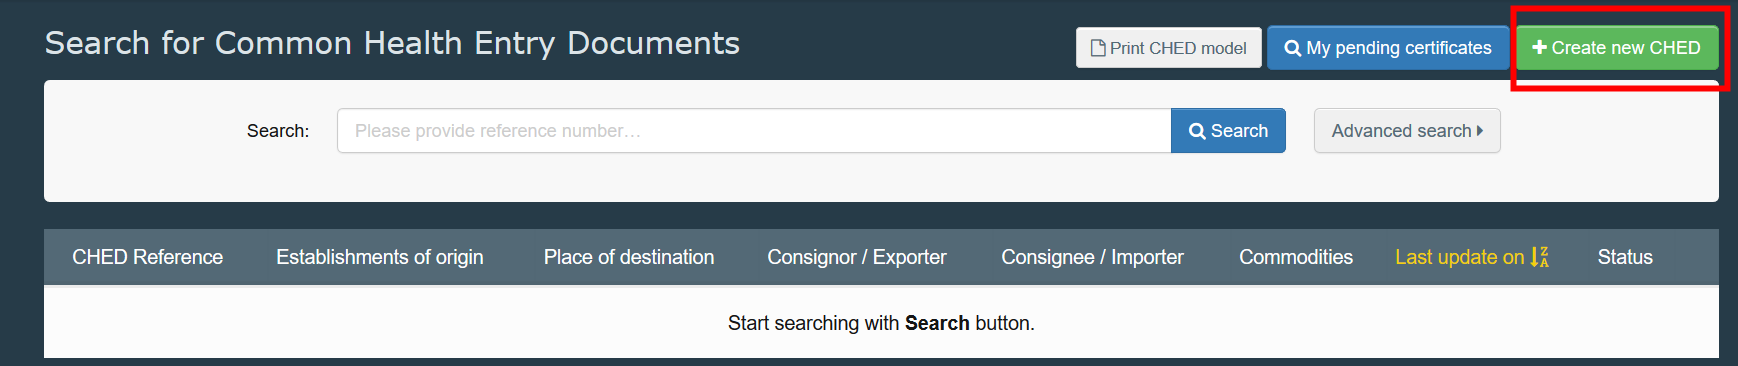Image resolution: width=1738 pixels, height=366 pixels.
Task: Focus the reference number search field
Action: (x=754, y=131)
